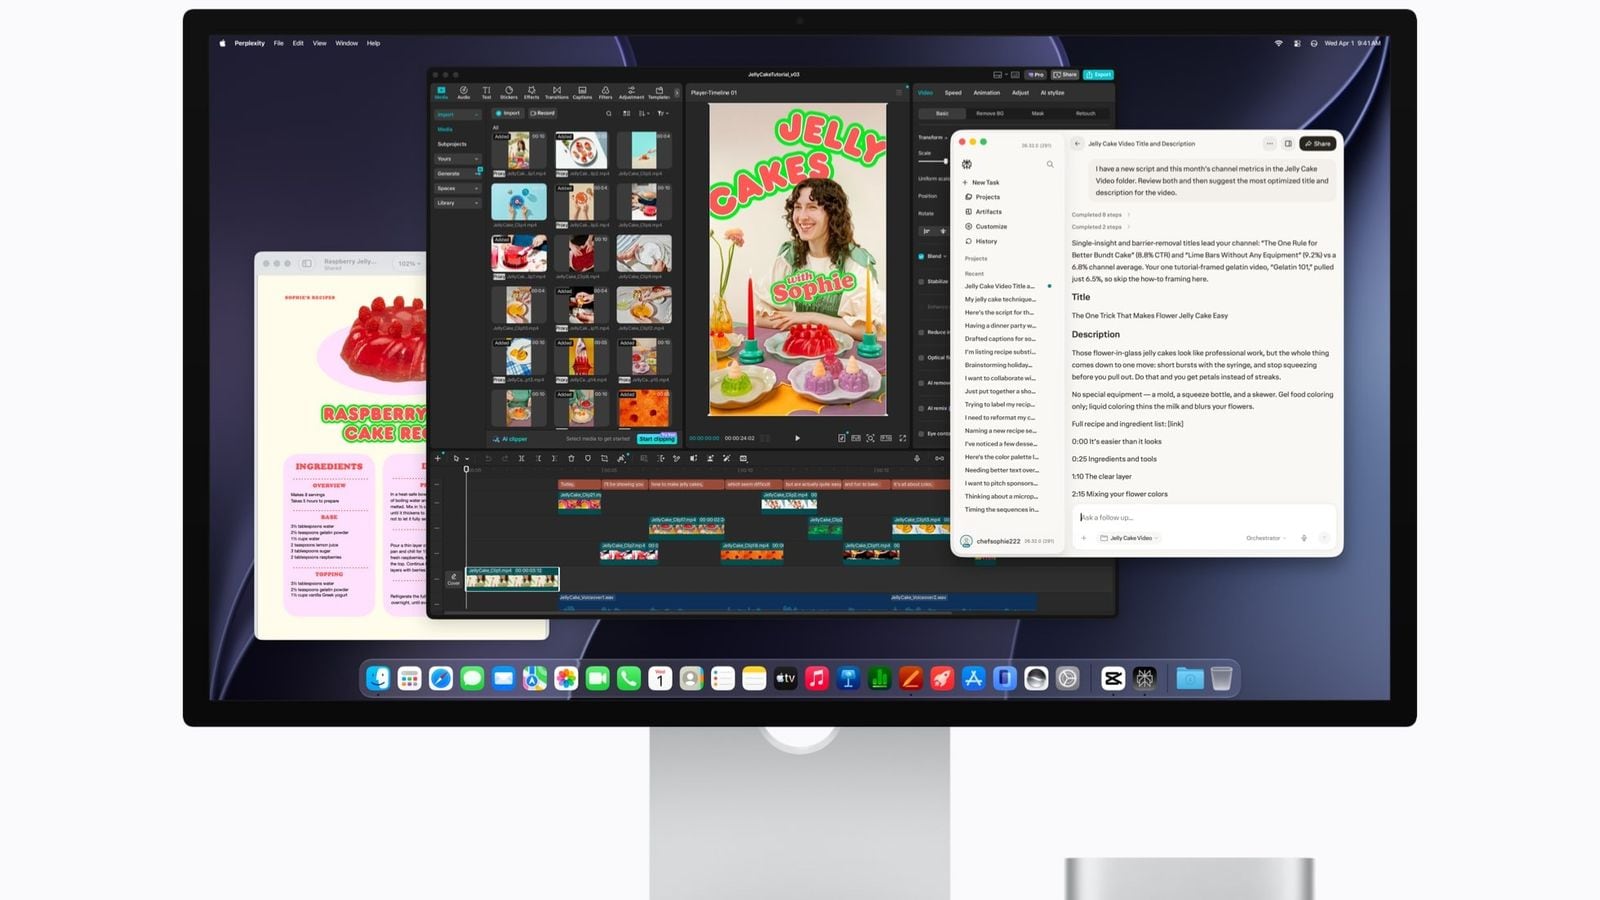Click the delete trash icon in timeline toolbar

pos(571,458)
